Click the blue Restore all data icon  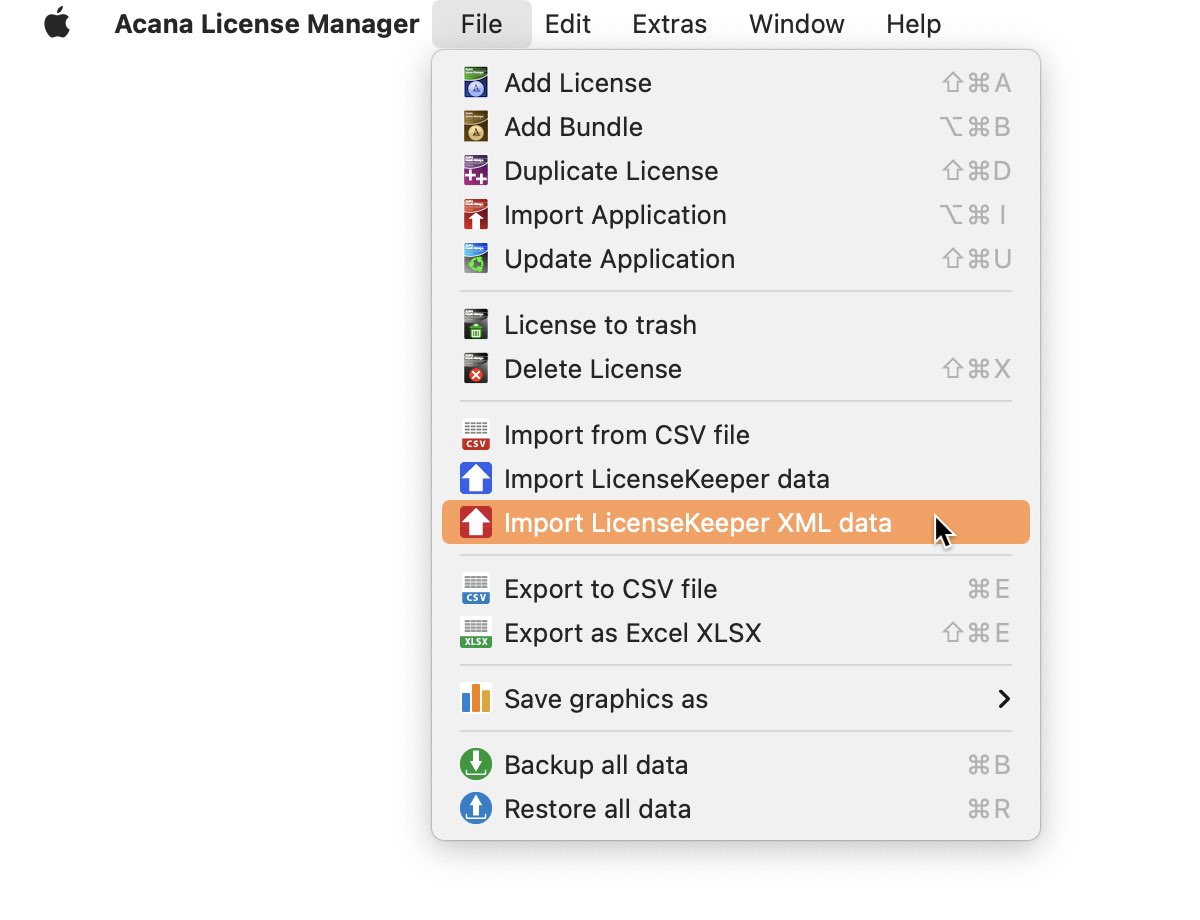476,809
